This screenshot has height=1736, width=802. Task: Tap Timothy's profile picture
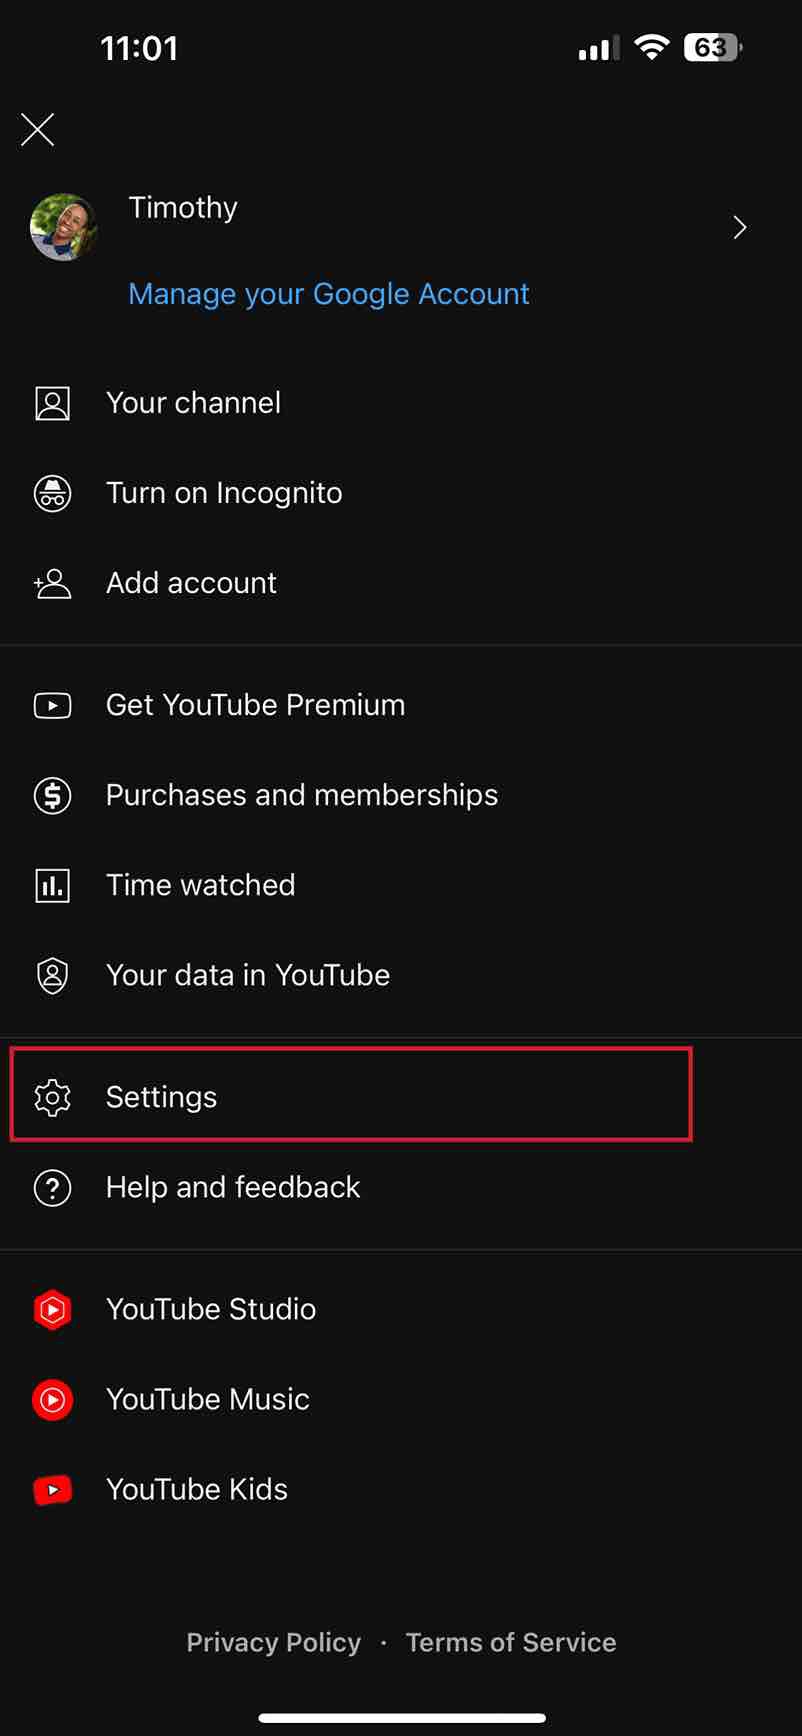(x=64, y=227)
